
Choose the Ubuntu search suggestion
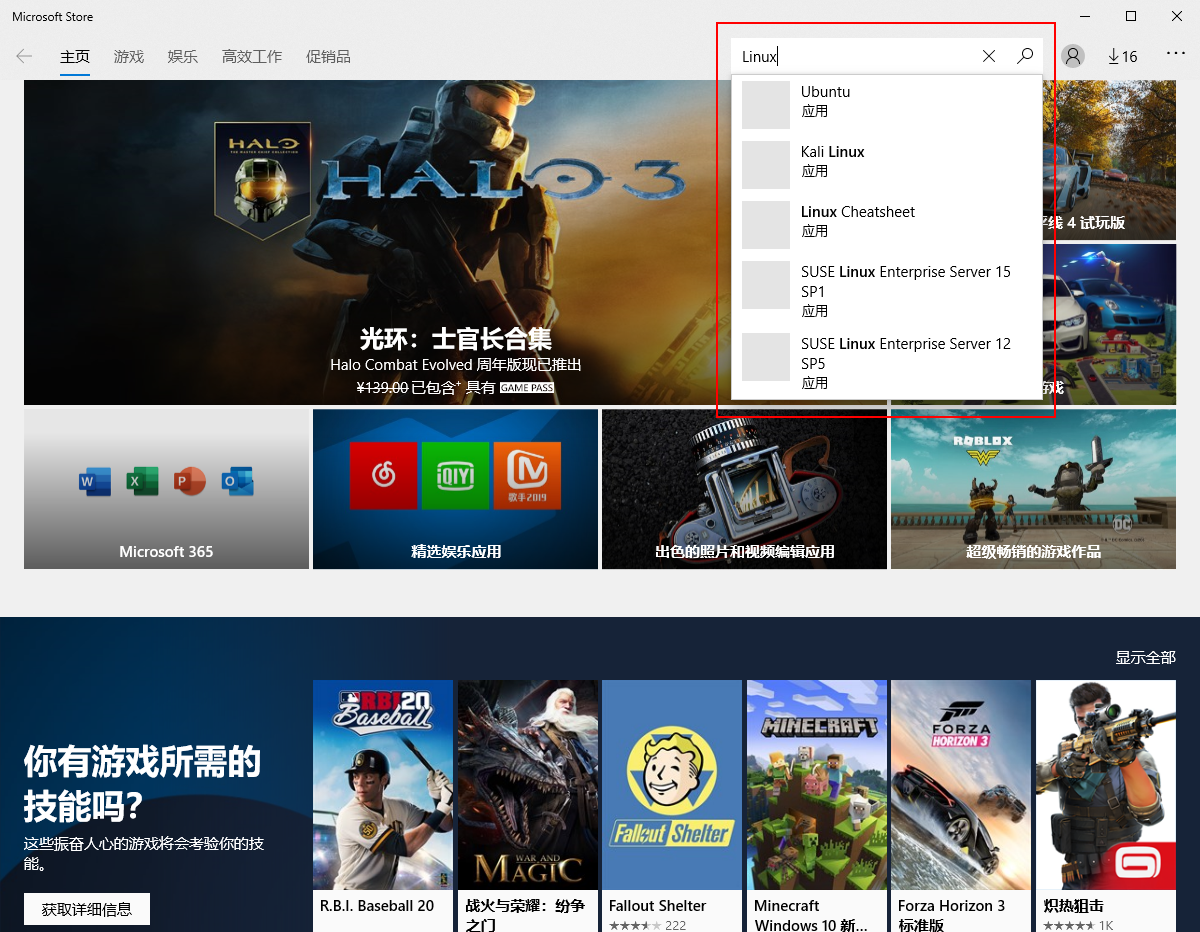tap(887, 104)
